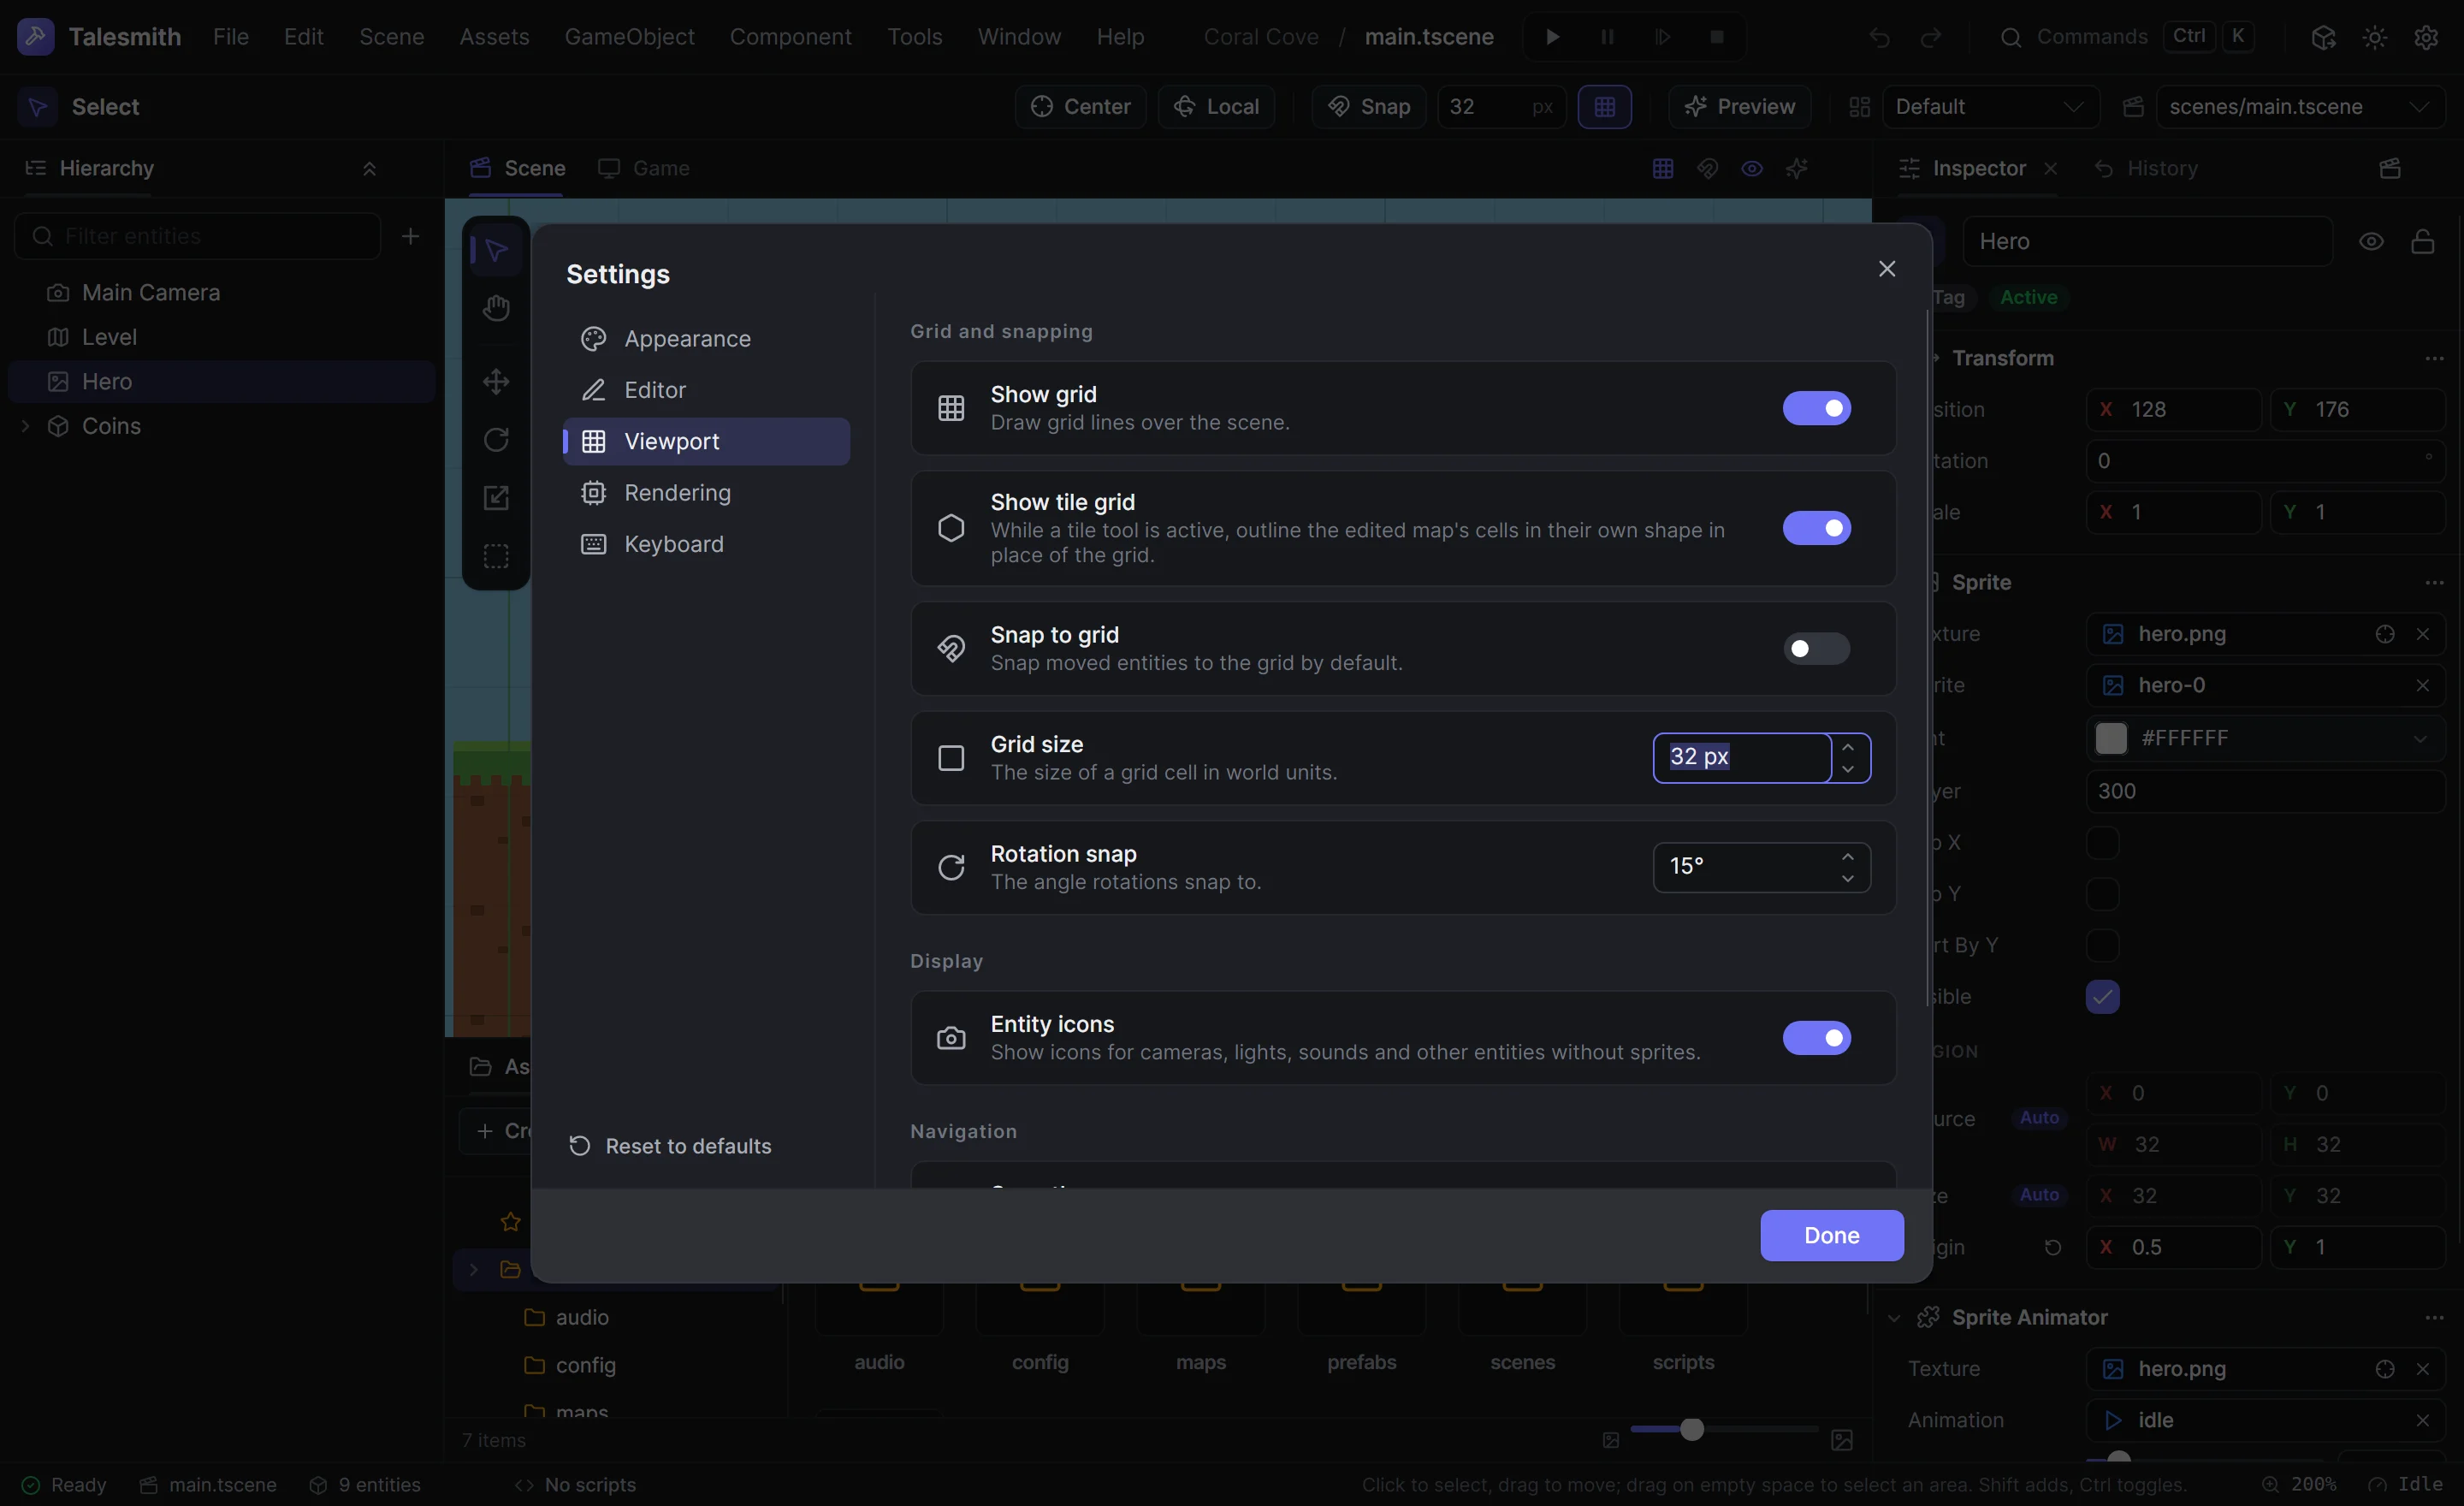Click lock icon next to Hero name
The image size is (2464, 1506).
(2422, 241)
